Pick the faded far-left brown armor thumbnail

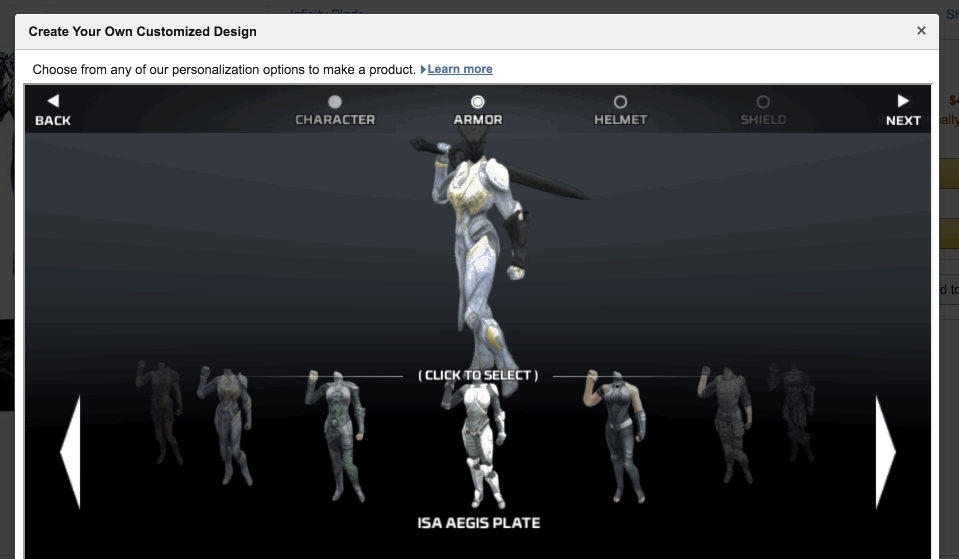point(160,413)
